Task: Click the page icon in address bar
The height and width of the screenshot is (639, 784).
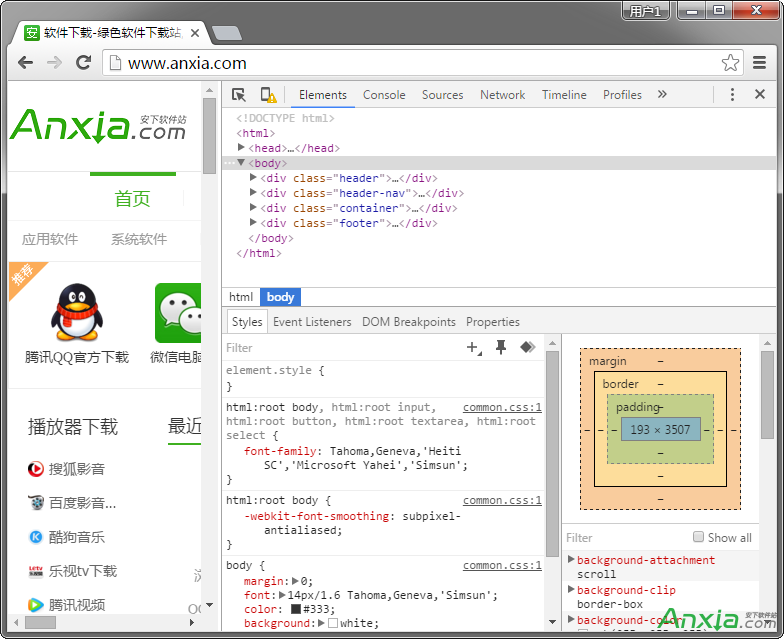Action: coord(115,63)
